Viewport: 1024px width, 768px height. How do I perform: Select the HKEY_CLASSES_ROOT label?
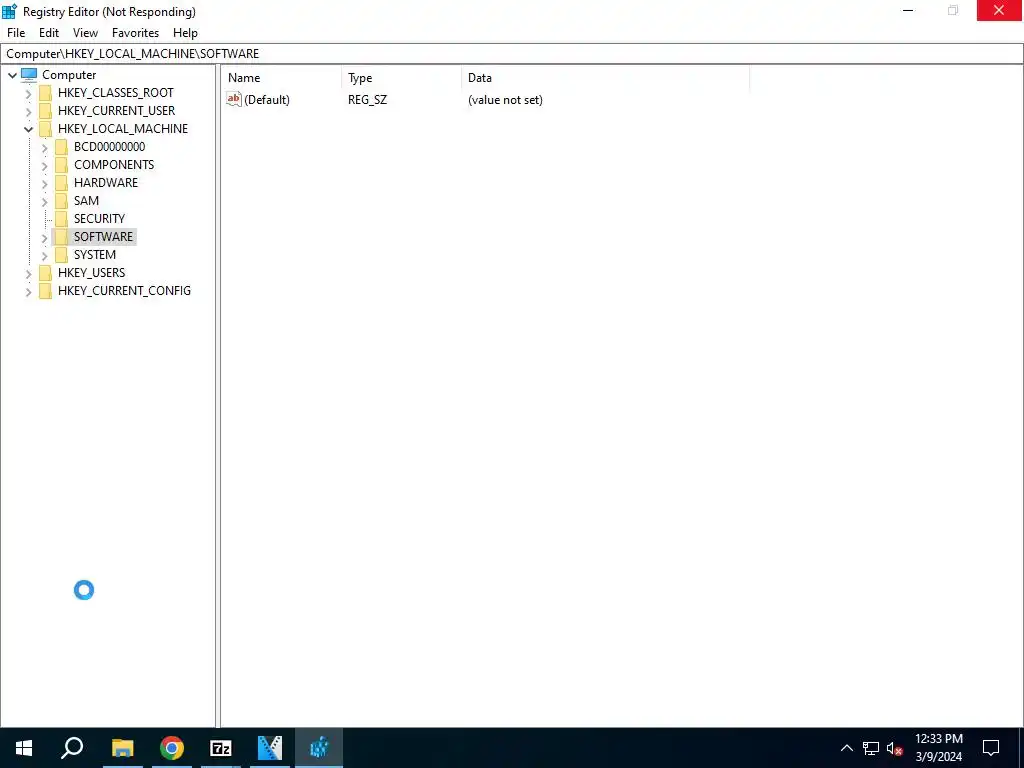pos(116,93)
